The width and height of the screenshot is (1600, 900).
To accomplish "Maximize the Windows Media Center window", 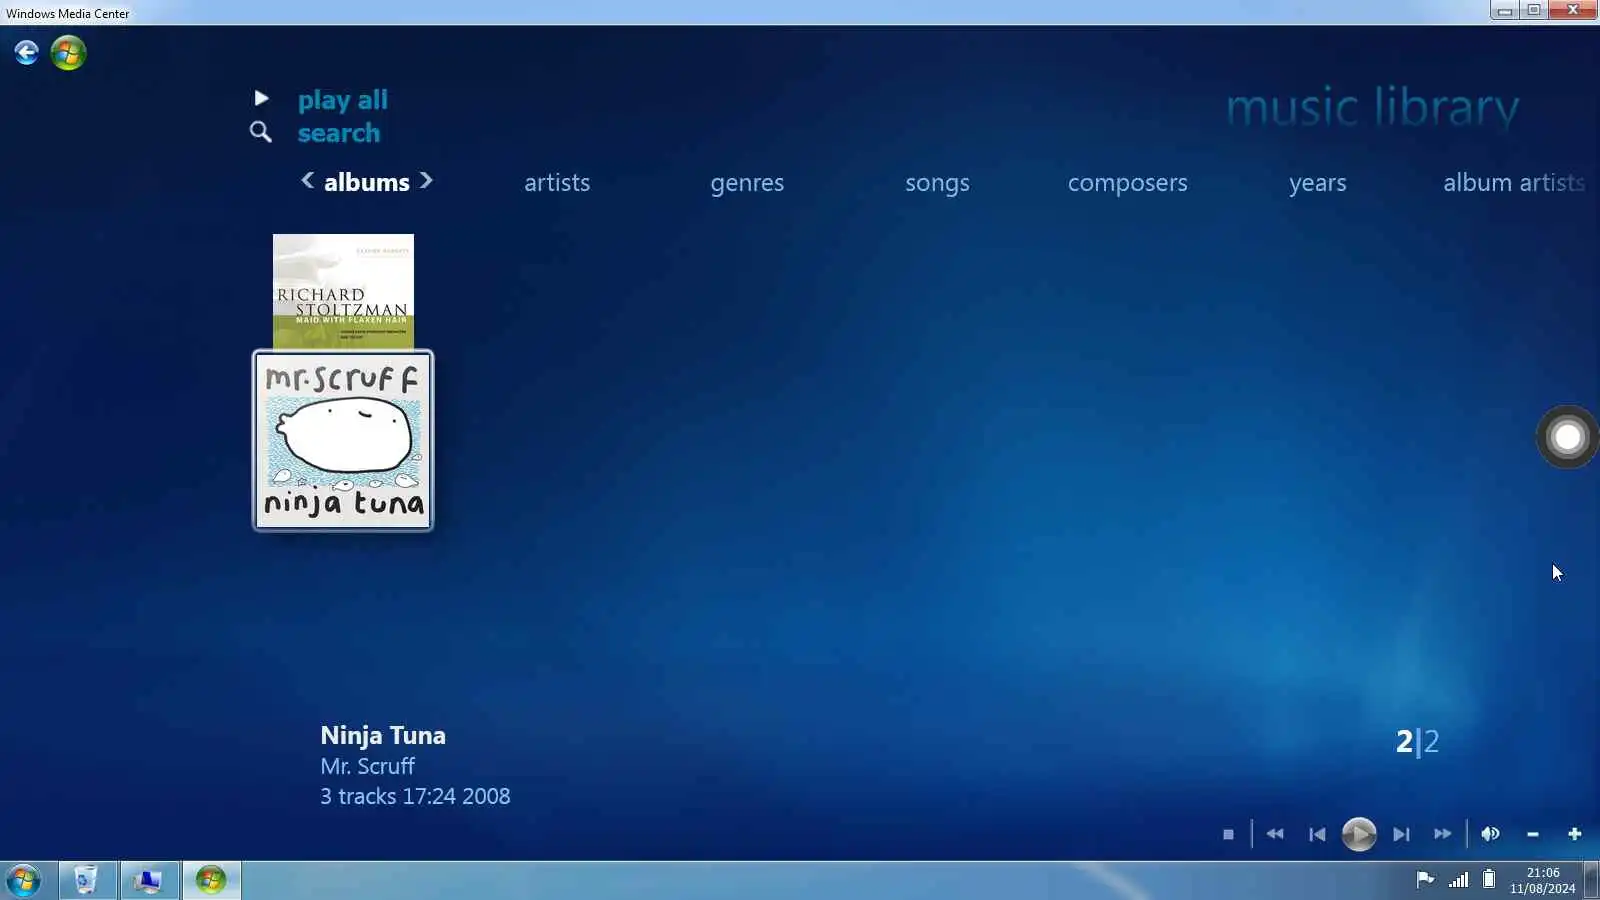I will pyautogui.click(x=1533, y=10).
